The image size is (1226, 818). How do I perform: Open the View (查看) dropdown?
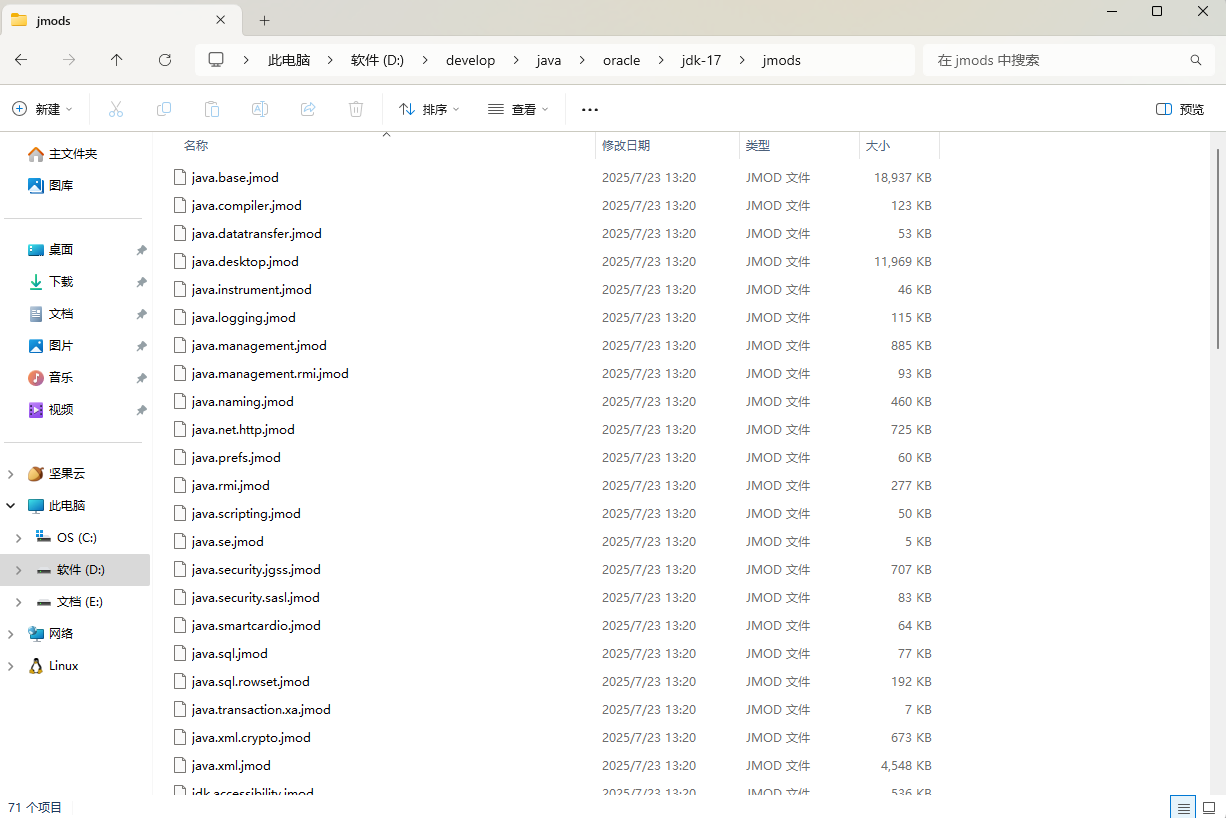coord(518,109)
